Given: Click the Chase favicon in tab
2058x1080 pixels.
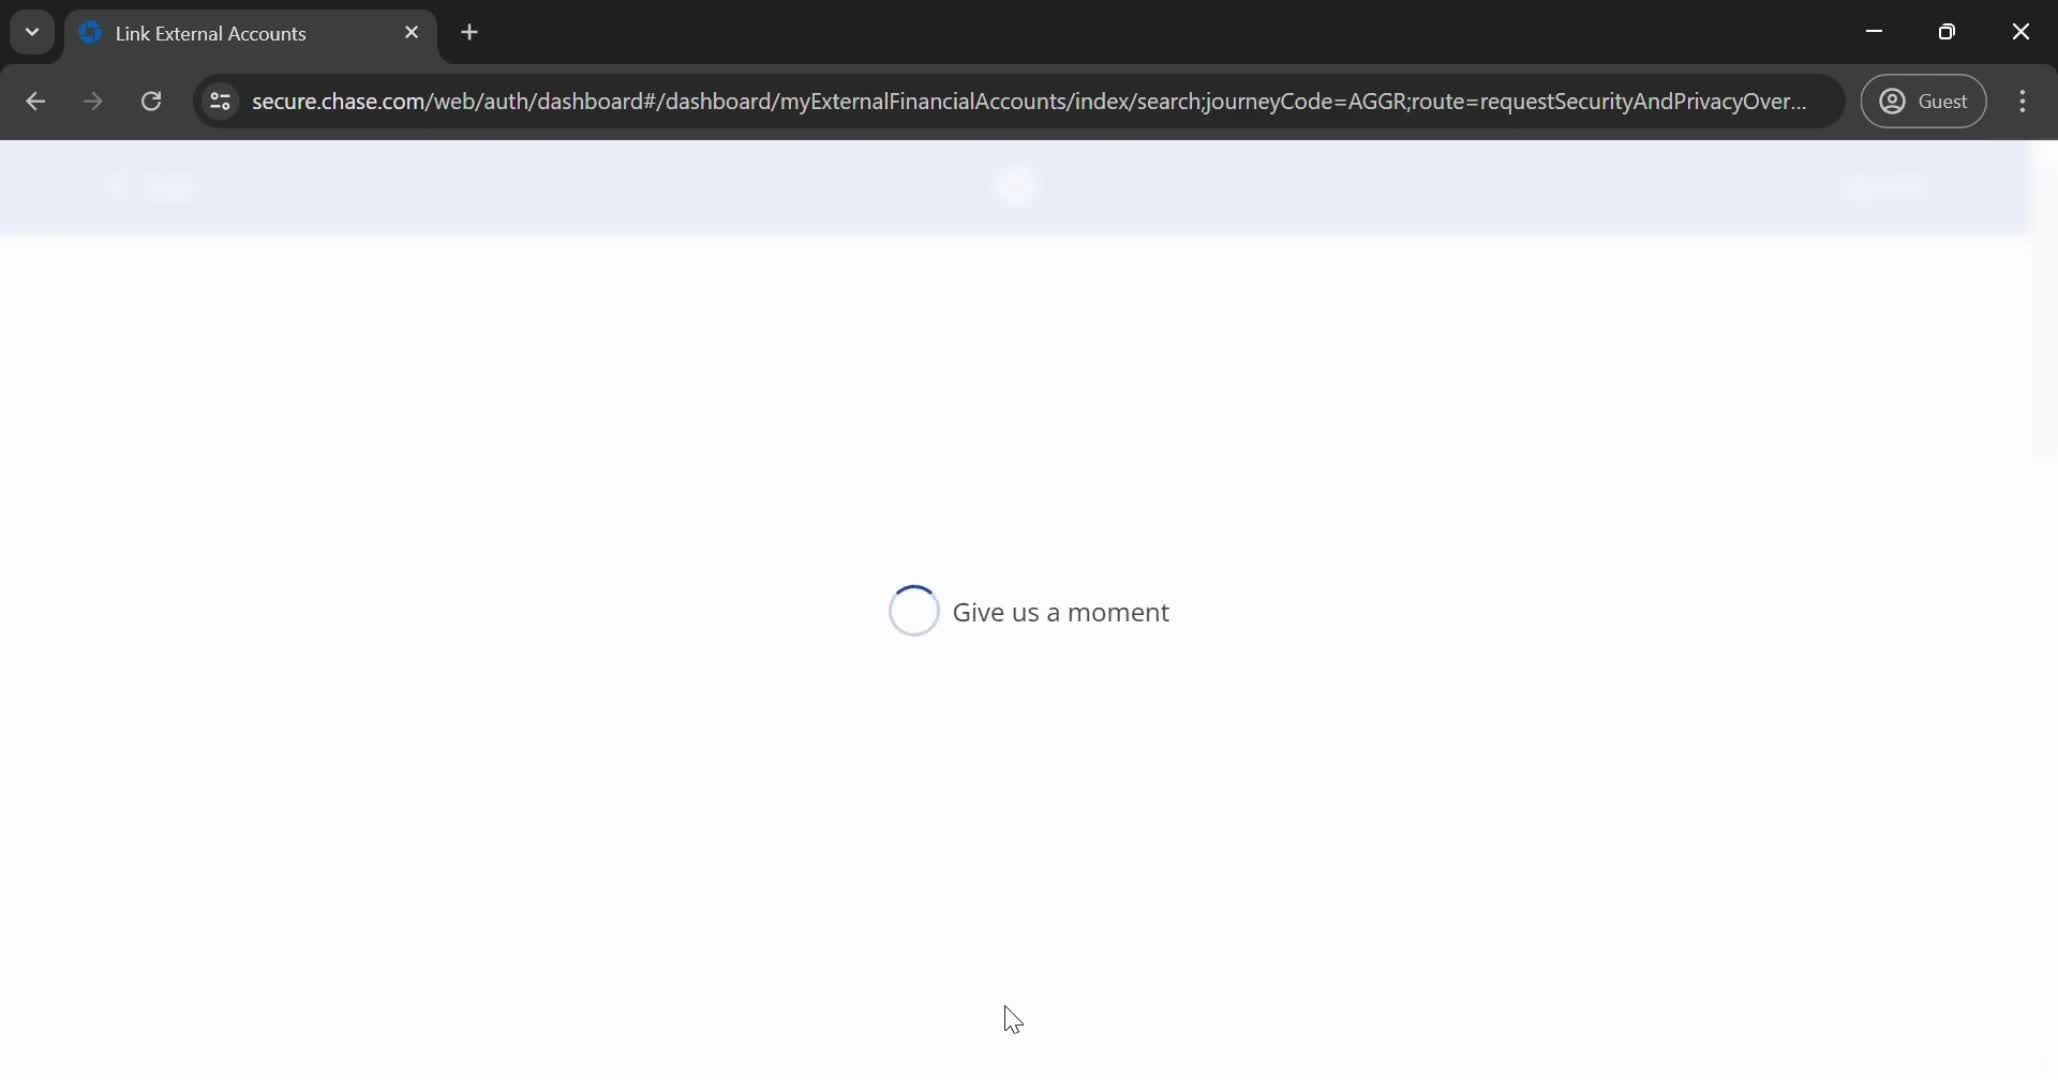Looking at the screenshot, I should 91,33.
